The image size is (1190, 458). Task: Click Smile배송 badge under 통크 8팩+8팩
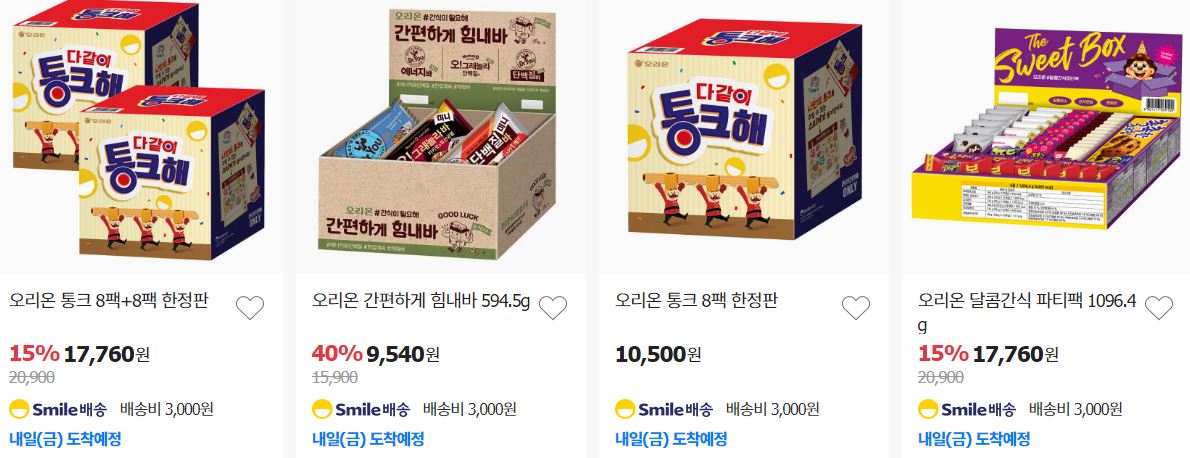(x=58, y=409)
